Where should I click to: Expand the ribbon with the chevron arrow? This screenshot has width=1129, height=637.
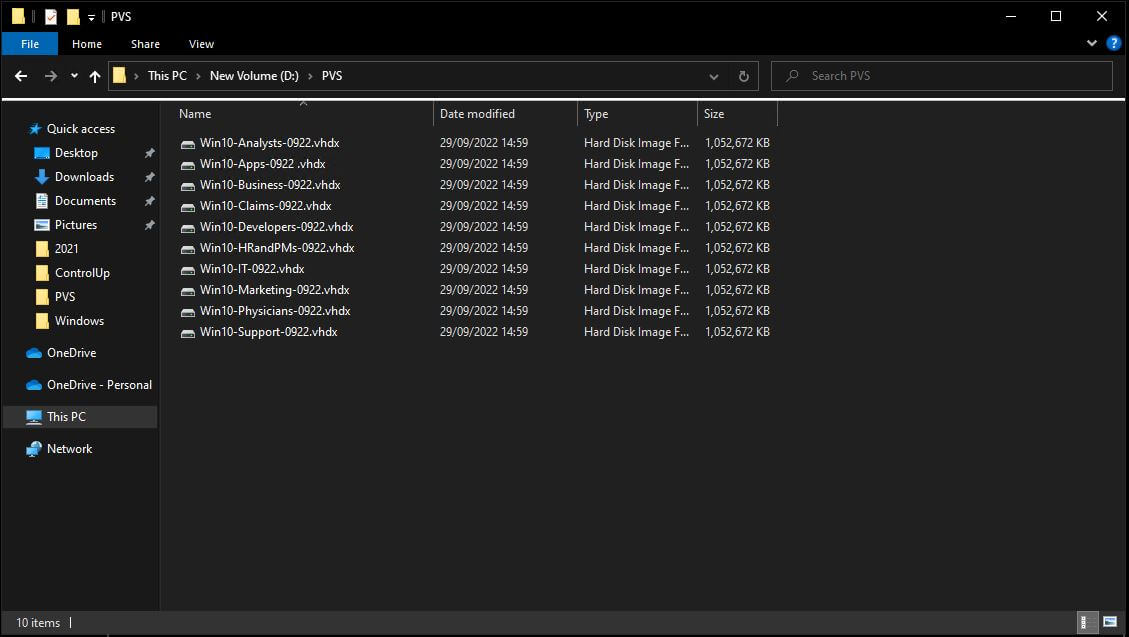1092,43
